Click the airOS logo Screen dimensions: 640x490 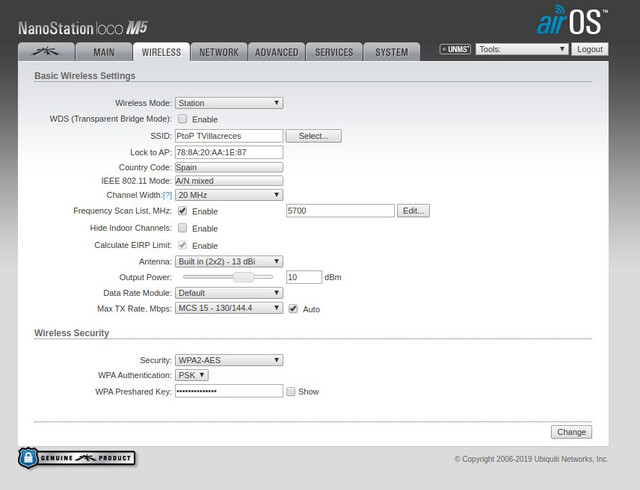pos(572,20)
